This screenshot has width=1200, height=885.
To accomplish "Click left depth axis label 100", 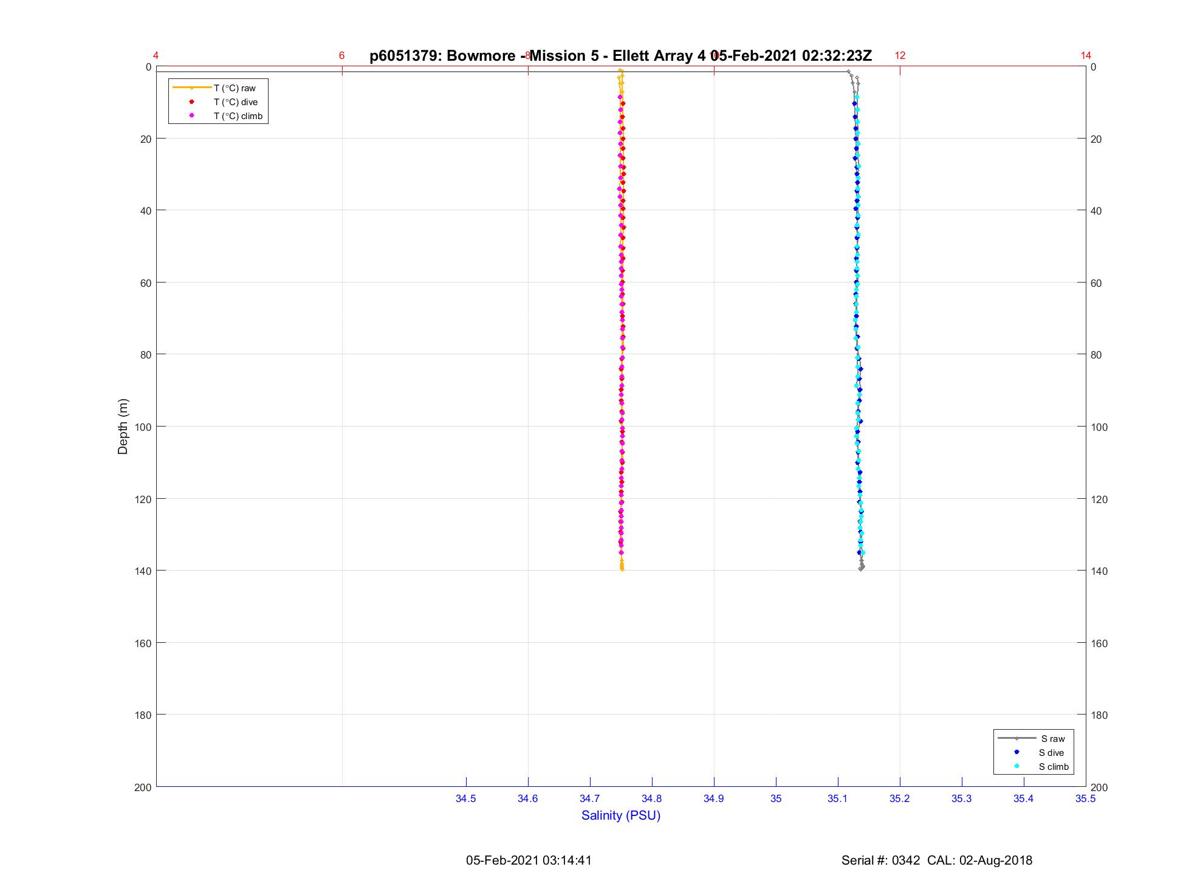I will click(x=142, y=427).
